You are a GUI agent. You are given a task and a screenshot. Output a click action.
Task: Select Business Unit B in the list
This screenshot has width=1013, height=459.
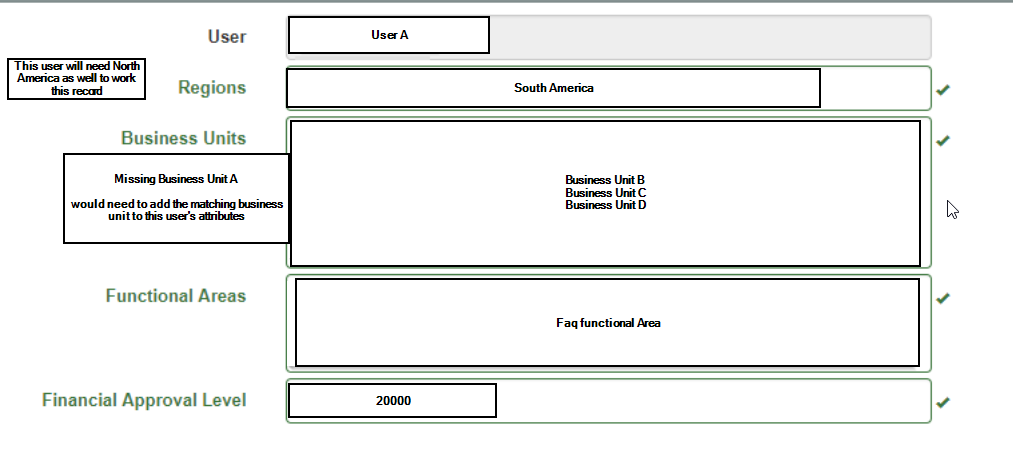(x=605, y=180)
